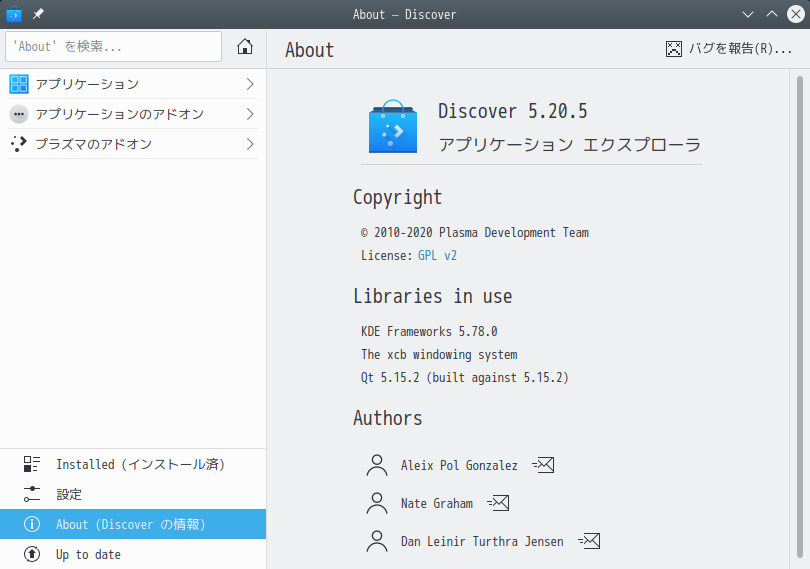Click the Up to date arrow icon

click(32, 554)
